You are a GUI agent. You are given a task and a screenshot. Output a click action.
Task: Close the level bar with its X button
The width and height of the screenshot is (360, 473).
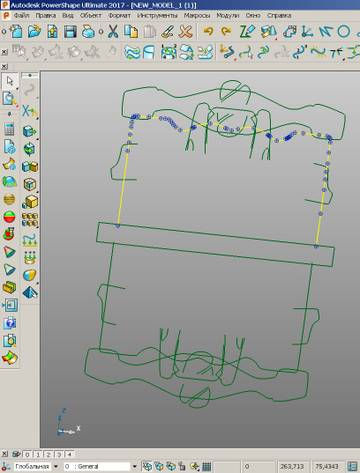click(4, 454)
